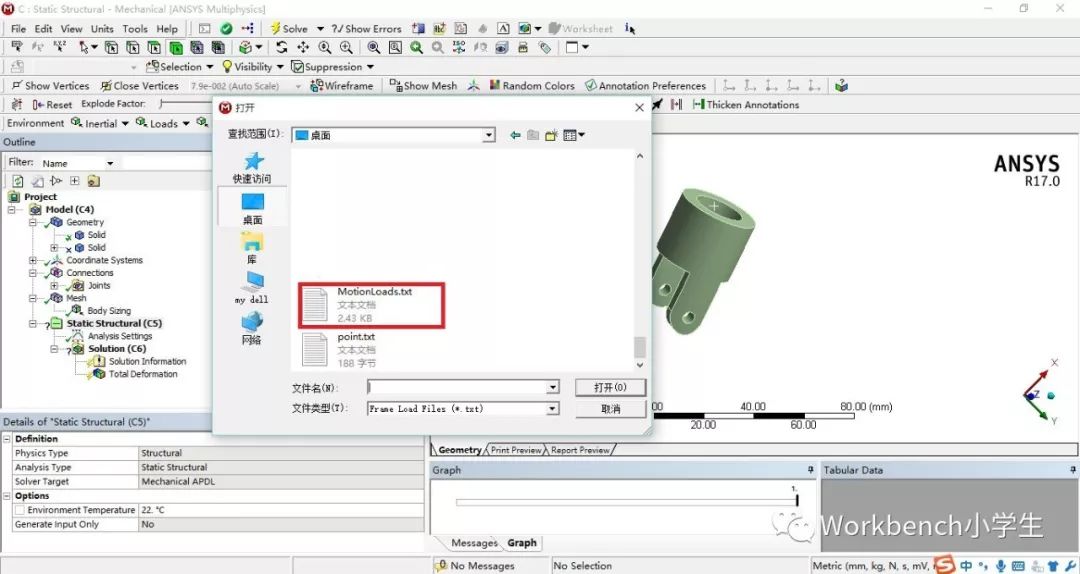Click the green checkmark toolbar icon
Viewport: 1080px width, 574px height.
pos(226,28)
